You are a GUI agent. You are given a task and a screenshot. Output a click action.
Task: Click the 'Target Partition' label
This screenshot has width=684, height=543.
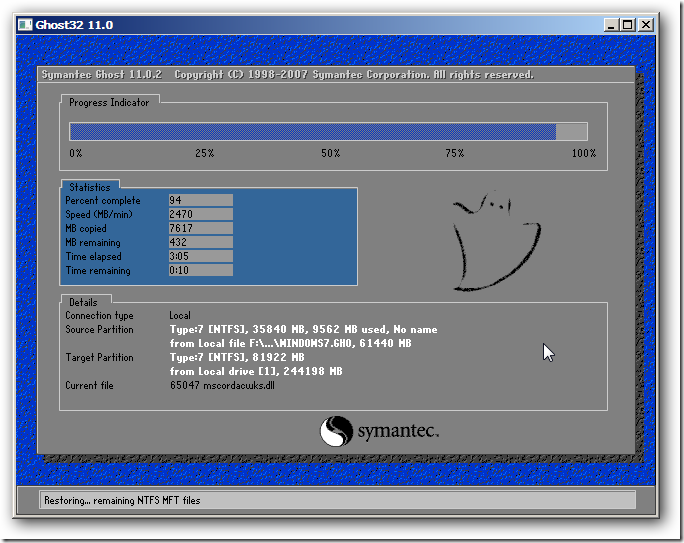pyautogui.click(x=99, y=357)
